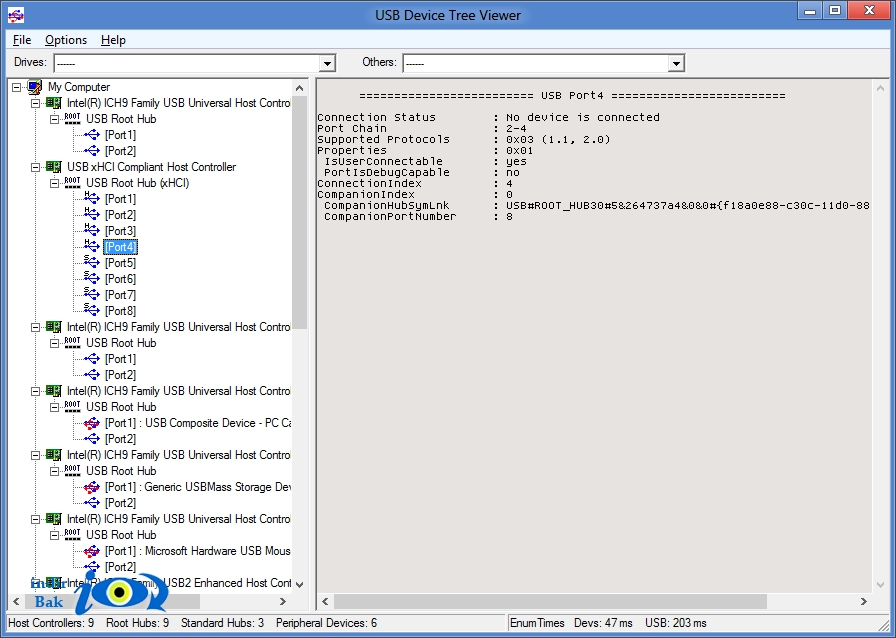The width and height of the screenshot is (896, 638).
Task: Select Port5 under USB Root Hub (xHCI)
Action: click(x=121, y=263)
